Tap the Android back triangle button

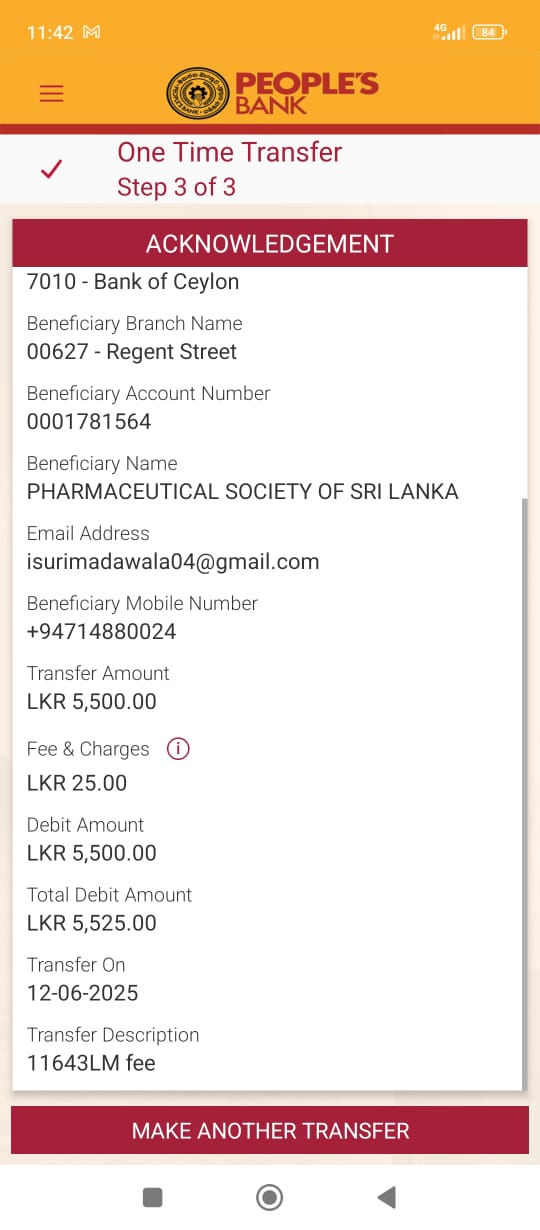[x=386, y=1197]
